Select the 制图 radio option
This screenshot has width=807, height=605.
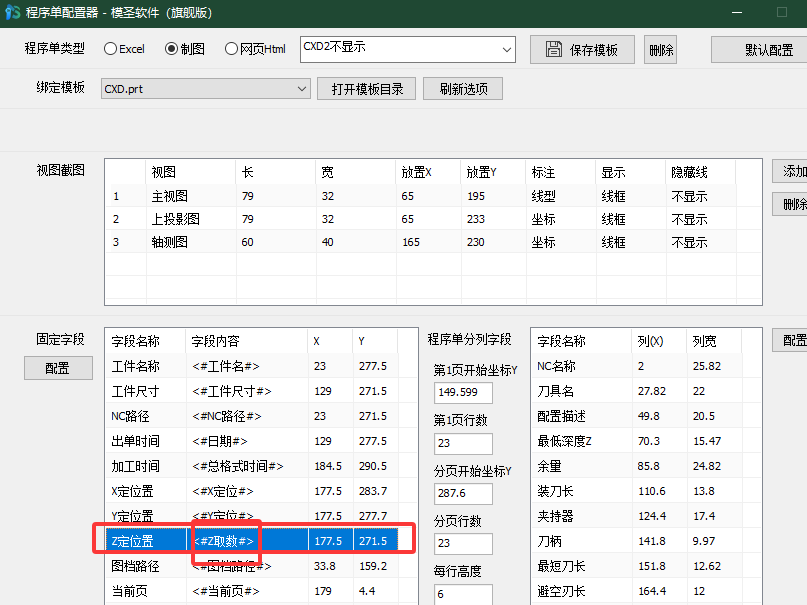[185, 49]
